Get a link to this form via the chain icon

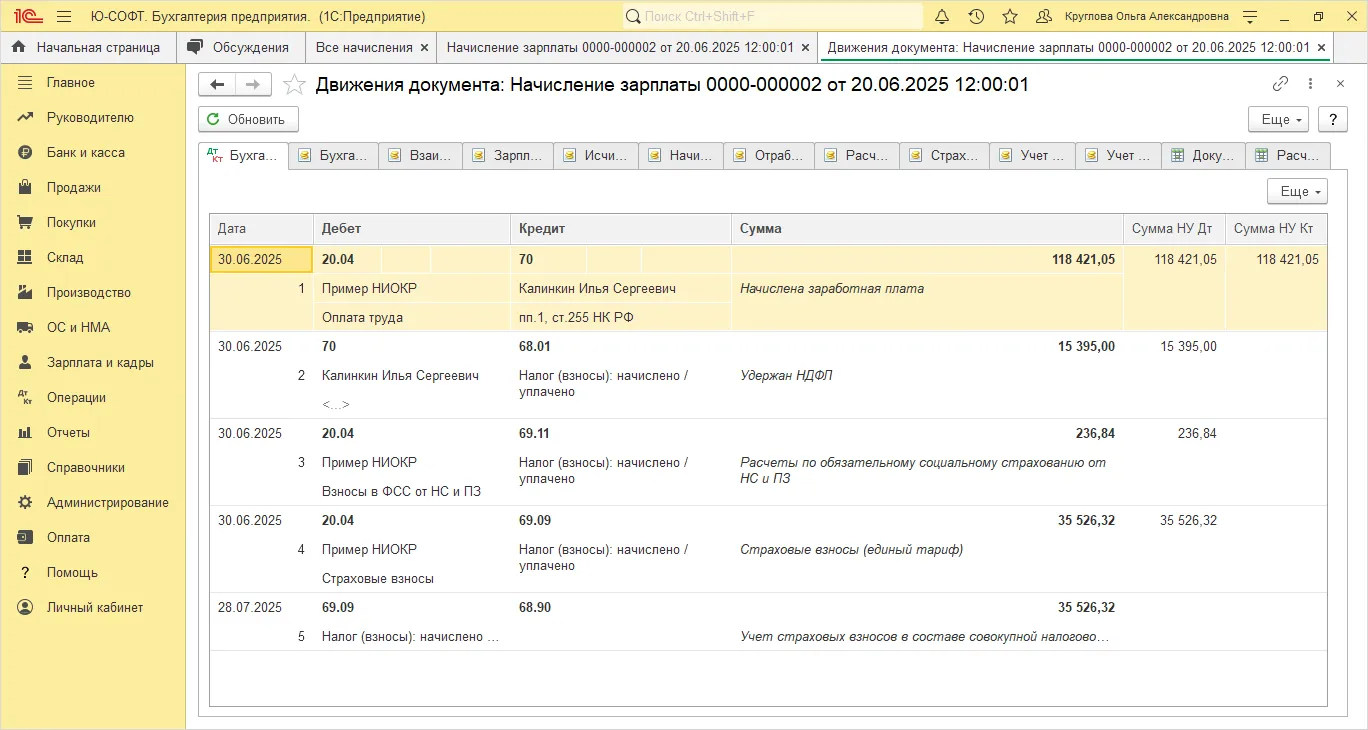coord(1280,84)
